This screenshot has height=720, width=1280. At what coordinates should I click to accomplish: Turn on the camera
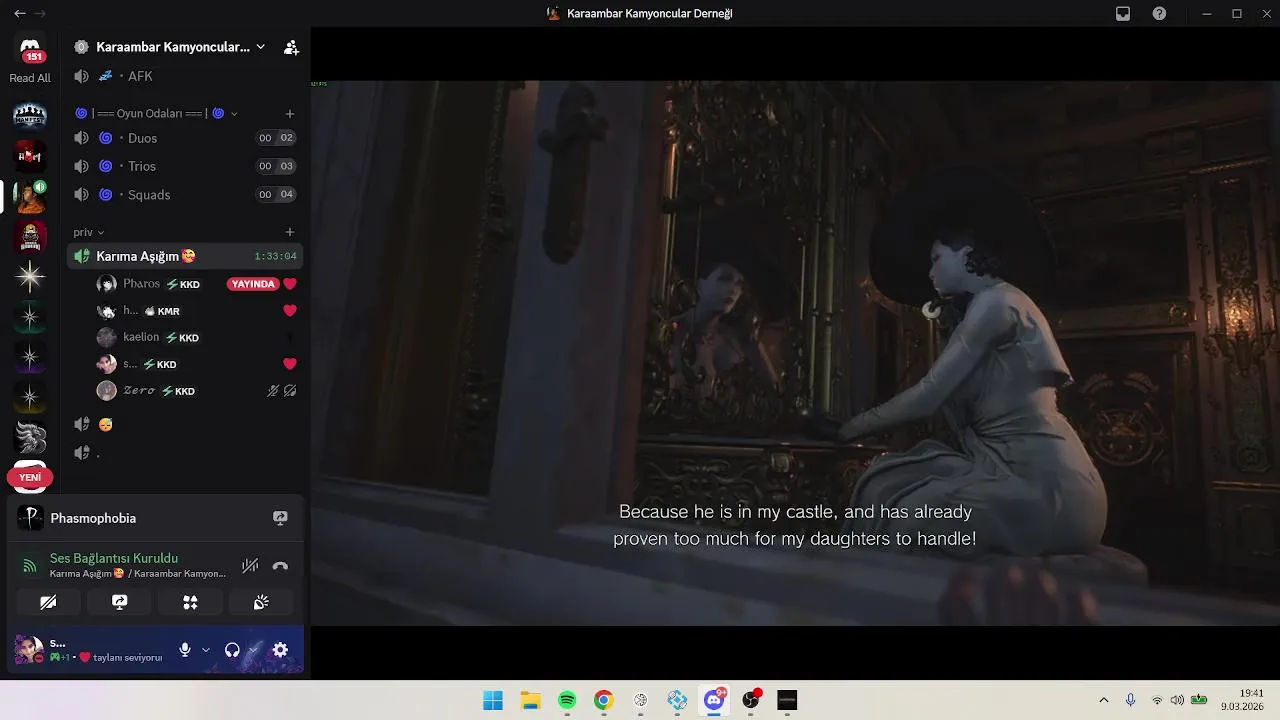48,602
